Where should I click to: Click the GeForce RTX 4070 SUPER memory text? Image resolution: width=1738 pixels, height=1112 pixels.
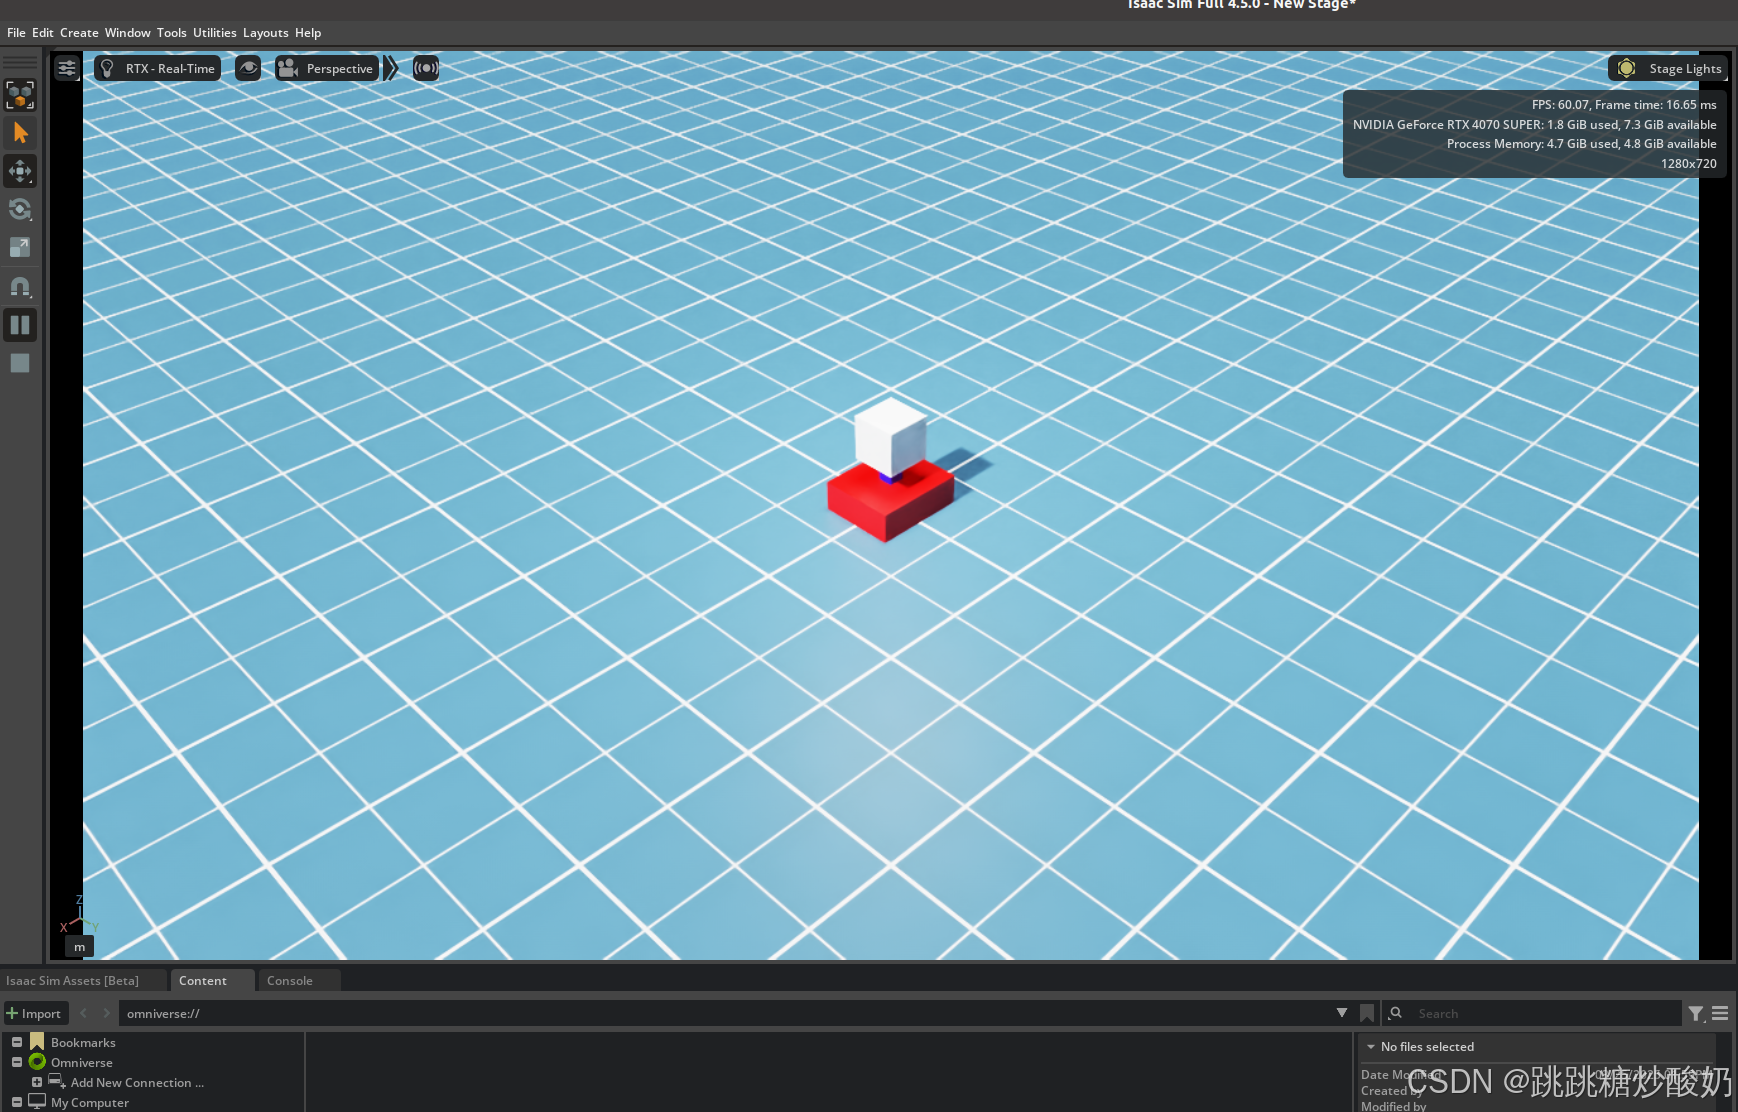pyautogui.click(x=1535, y=125)
